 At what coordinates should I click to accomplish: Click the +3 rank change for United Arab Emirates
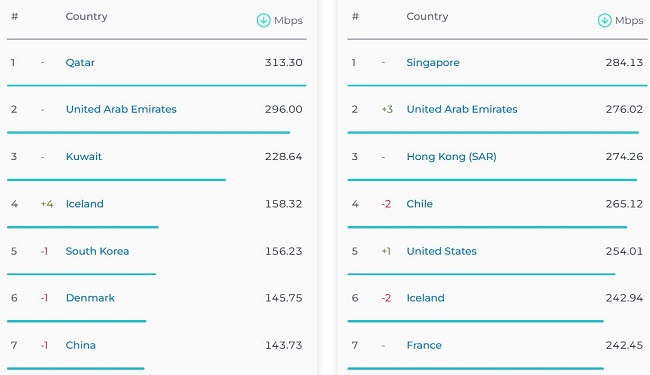pos(387,109)
